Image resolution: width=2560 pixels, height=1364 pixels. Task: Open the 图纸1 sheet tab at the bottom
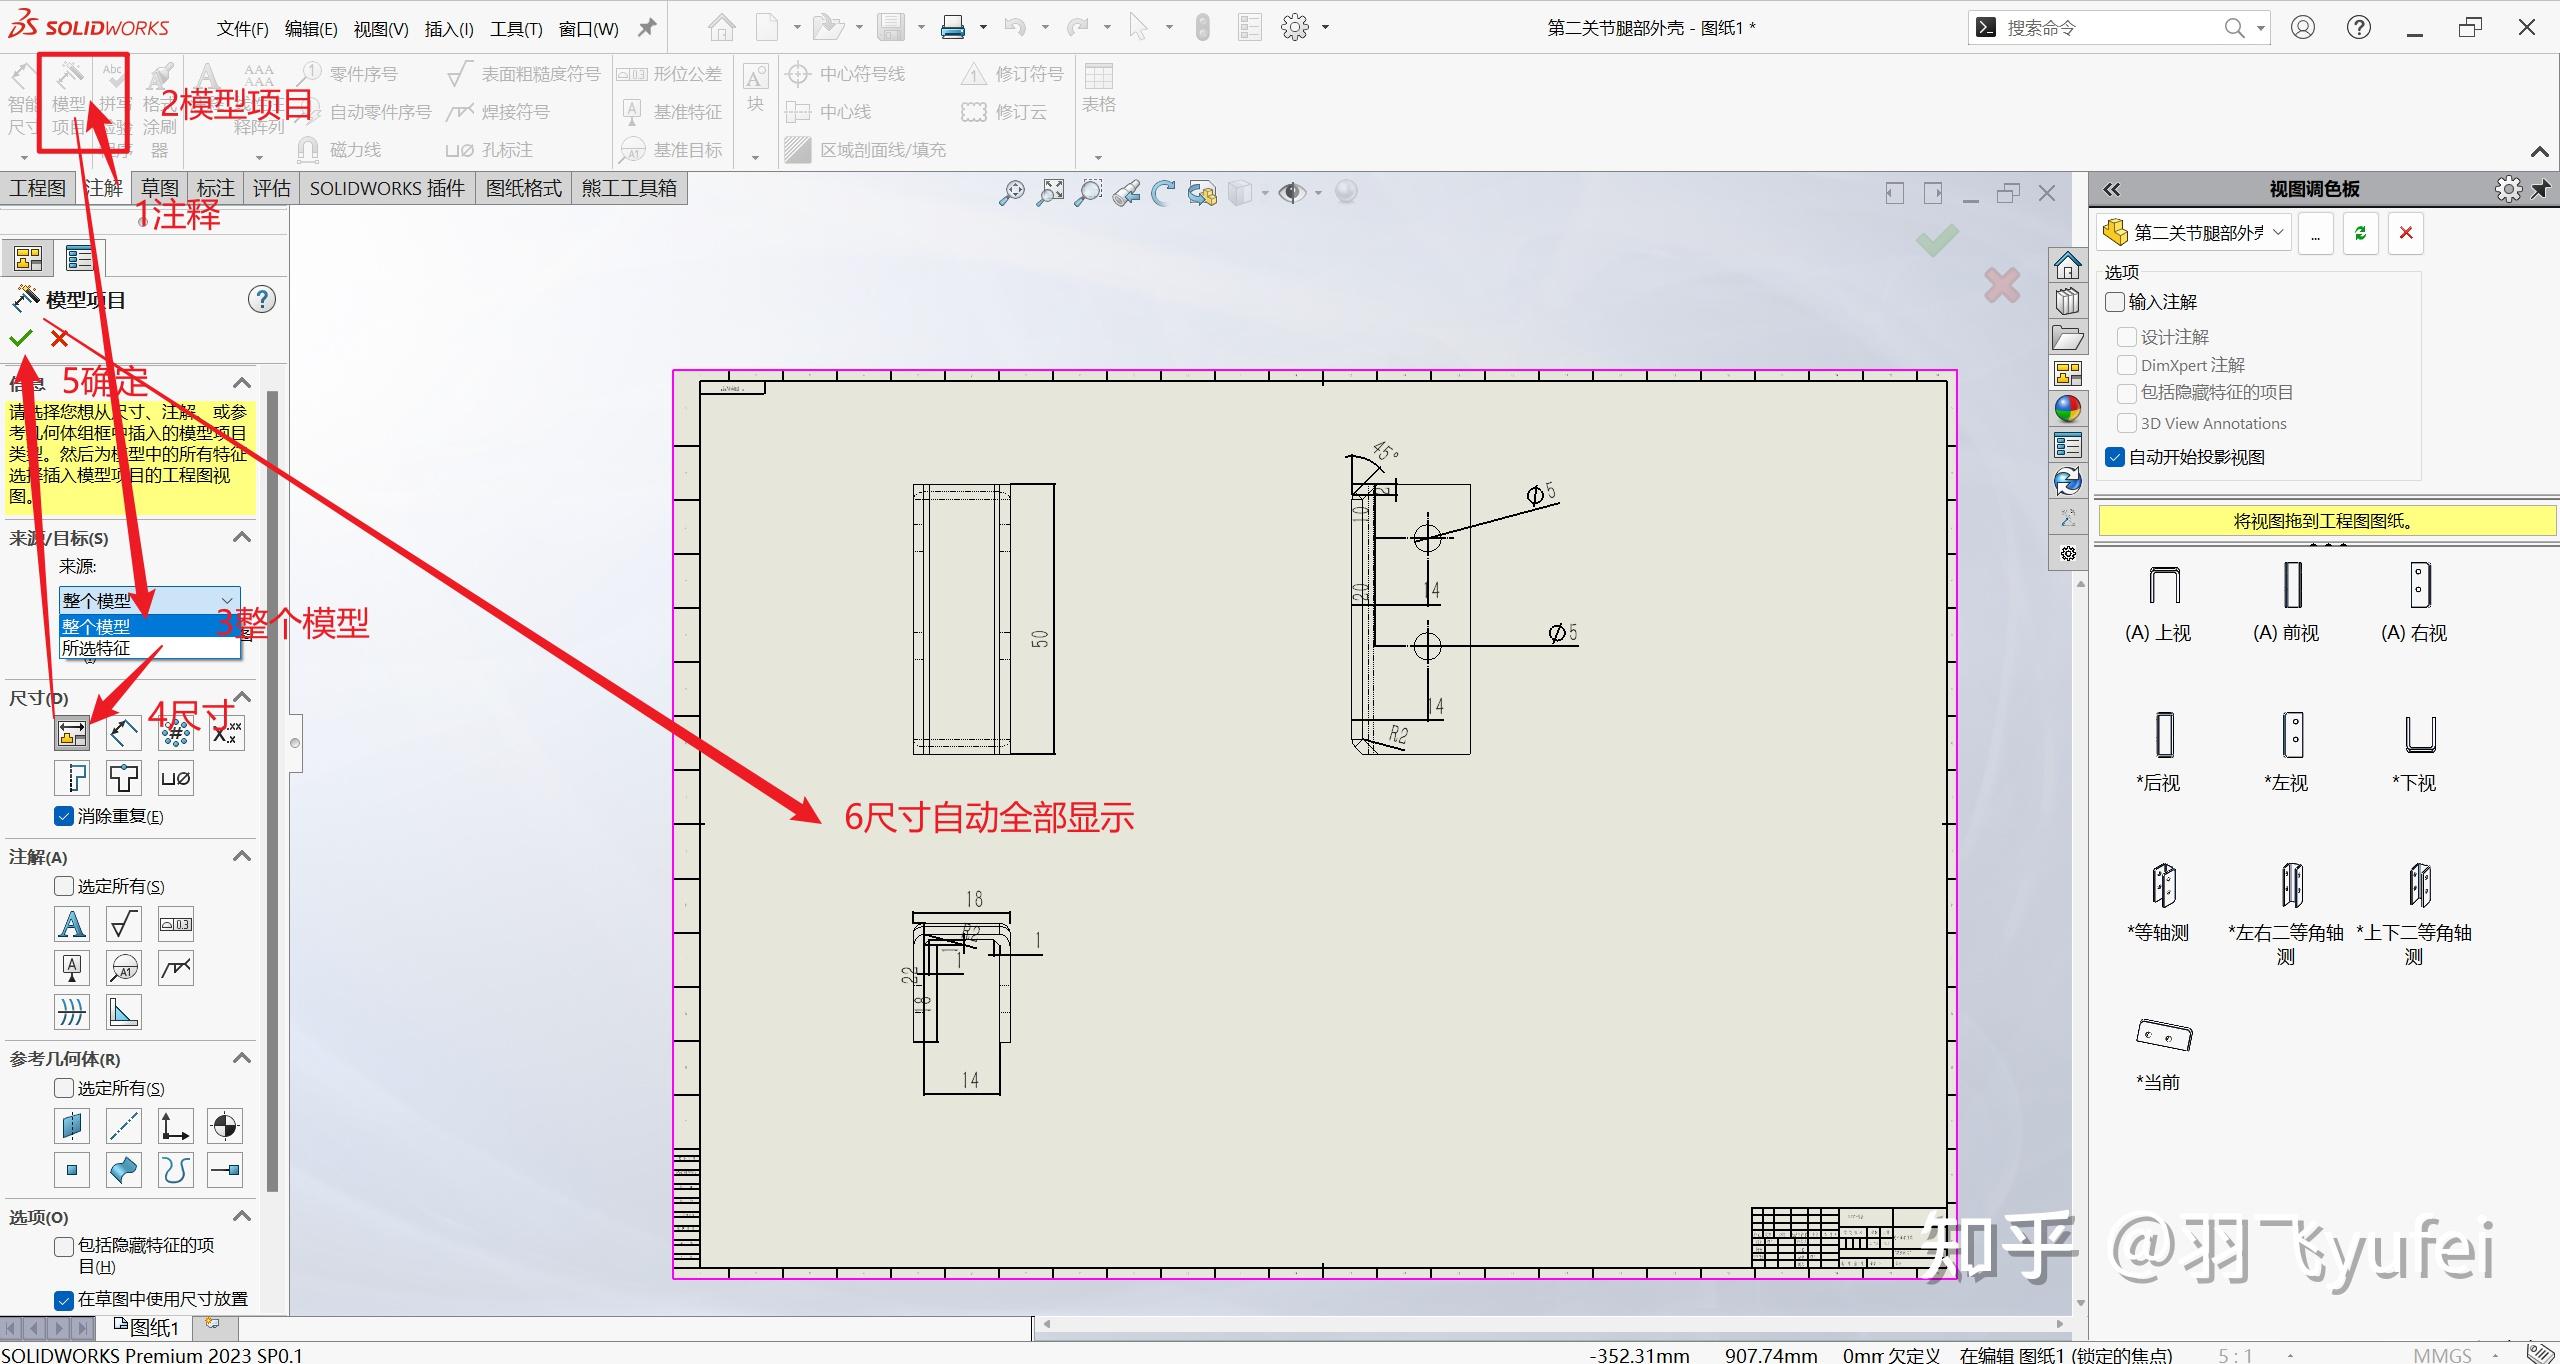[148, 1327]
